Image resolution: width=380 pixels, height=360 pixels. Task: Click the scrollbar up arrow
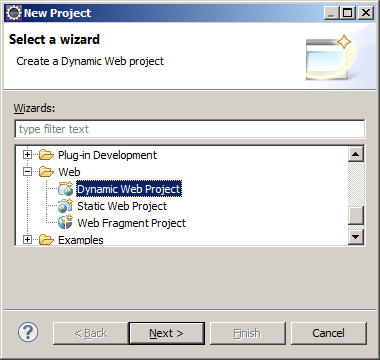click(356, 154)
